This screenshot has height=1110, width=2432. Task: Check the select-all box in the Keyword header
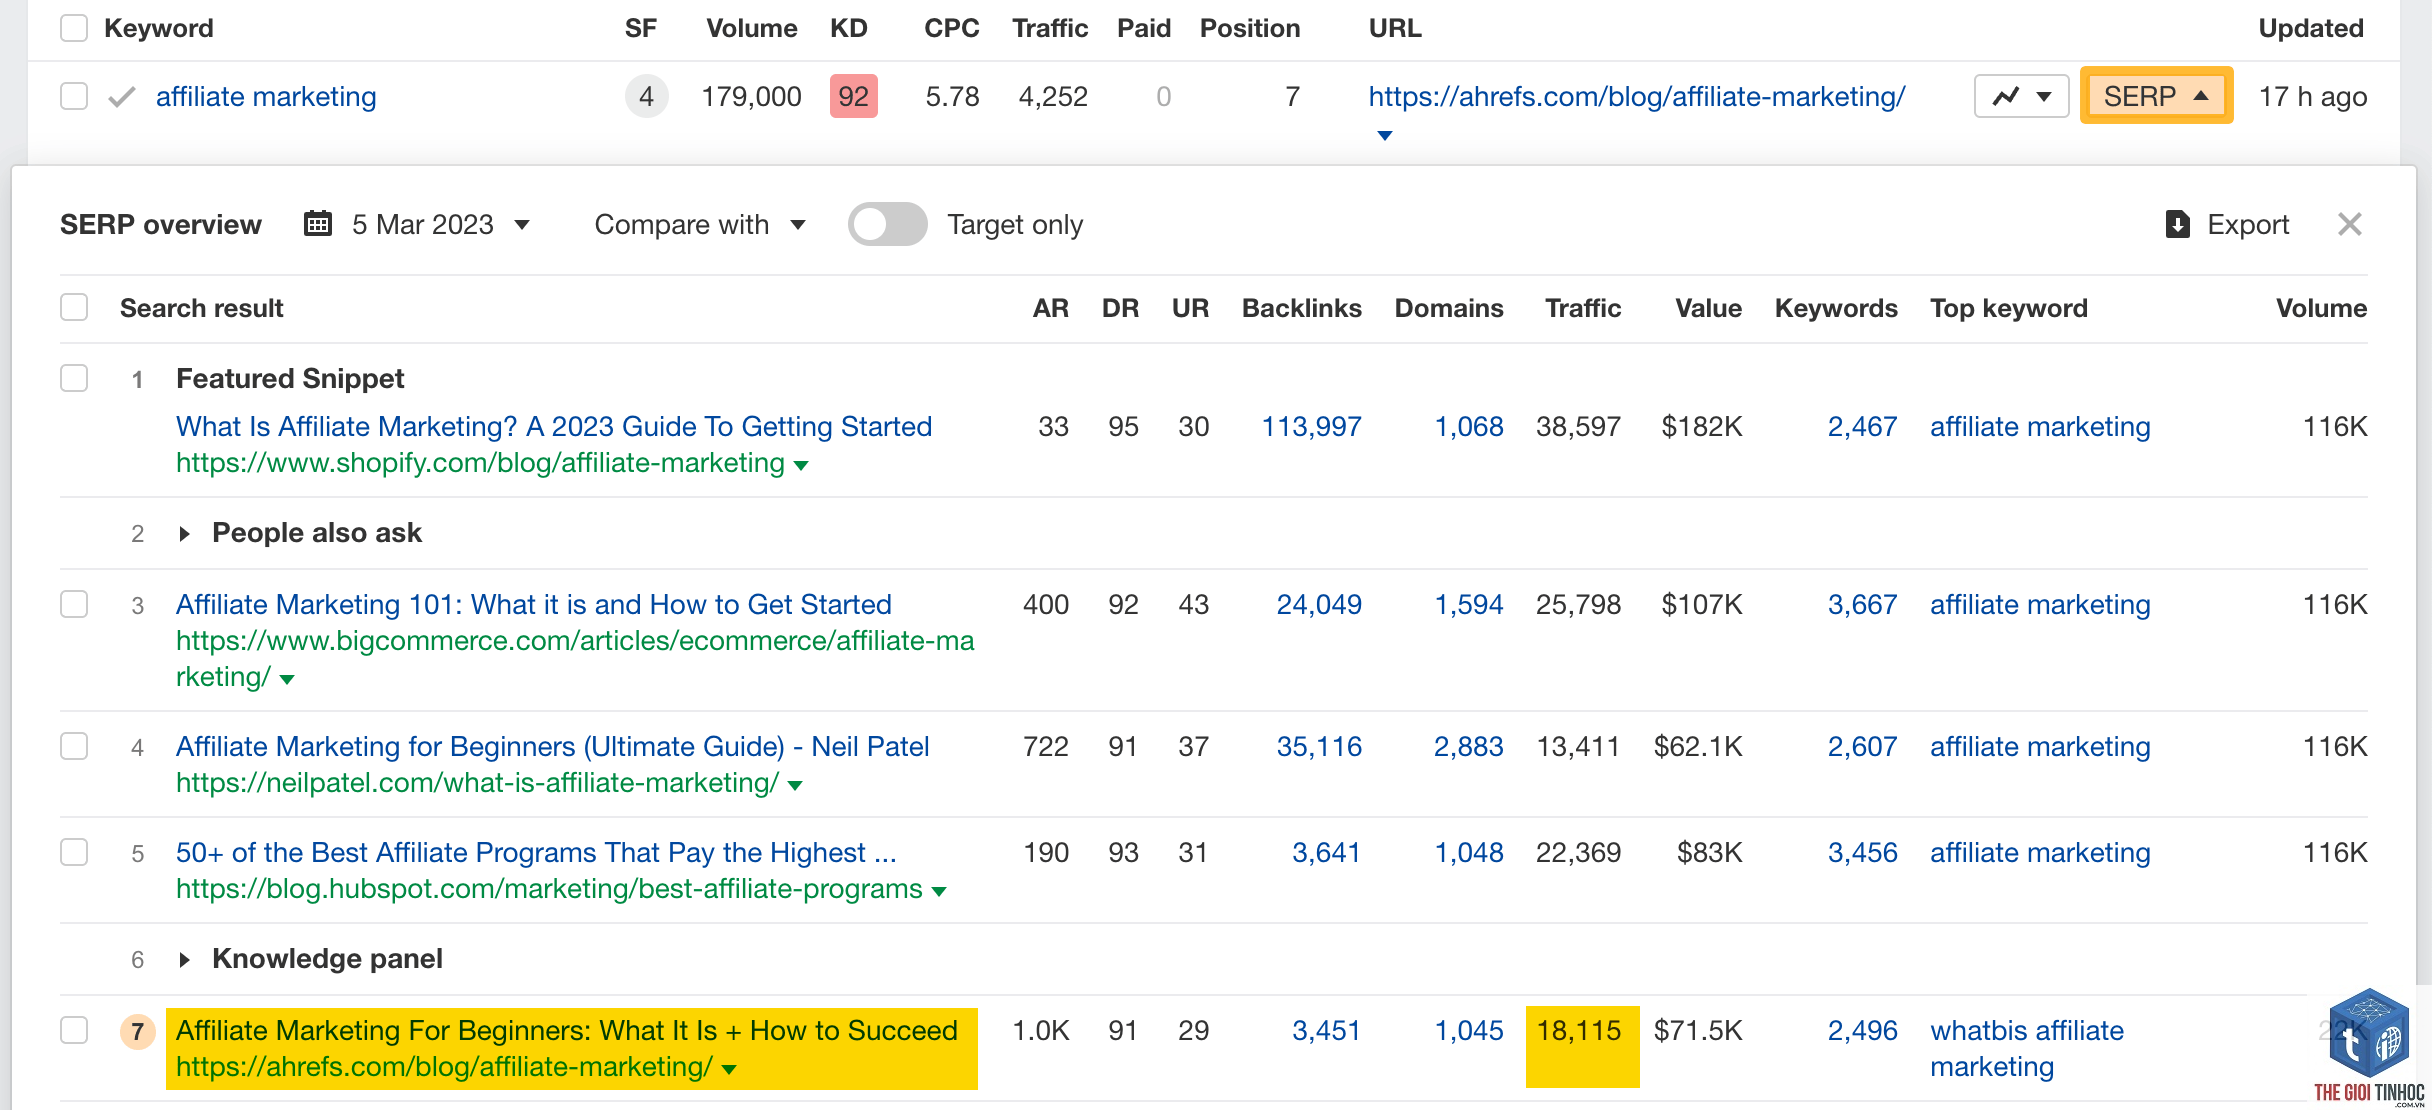point(74,28)
